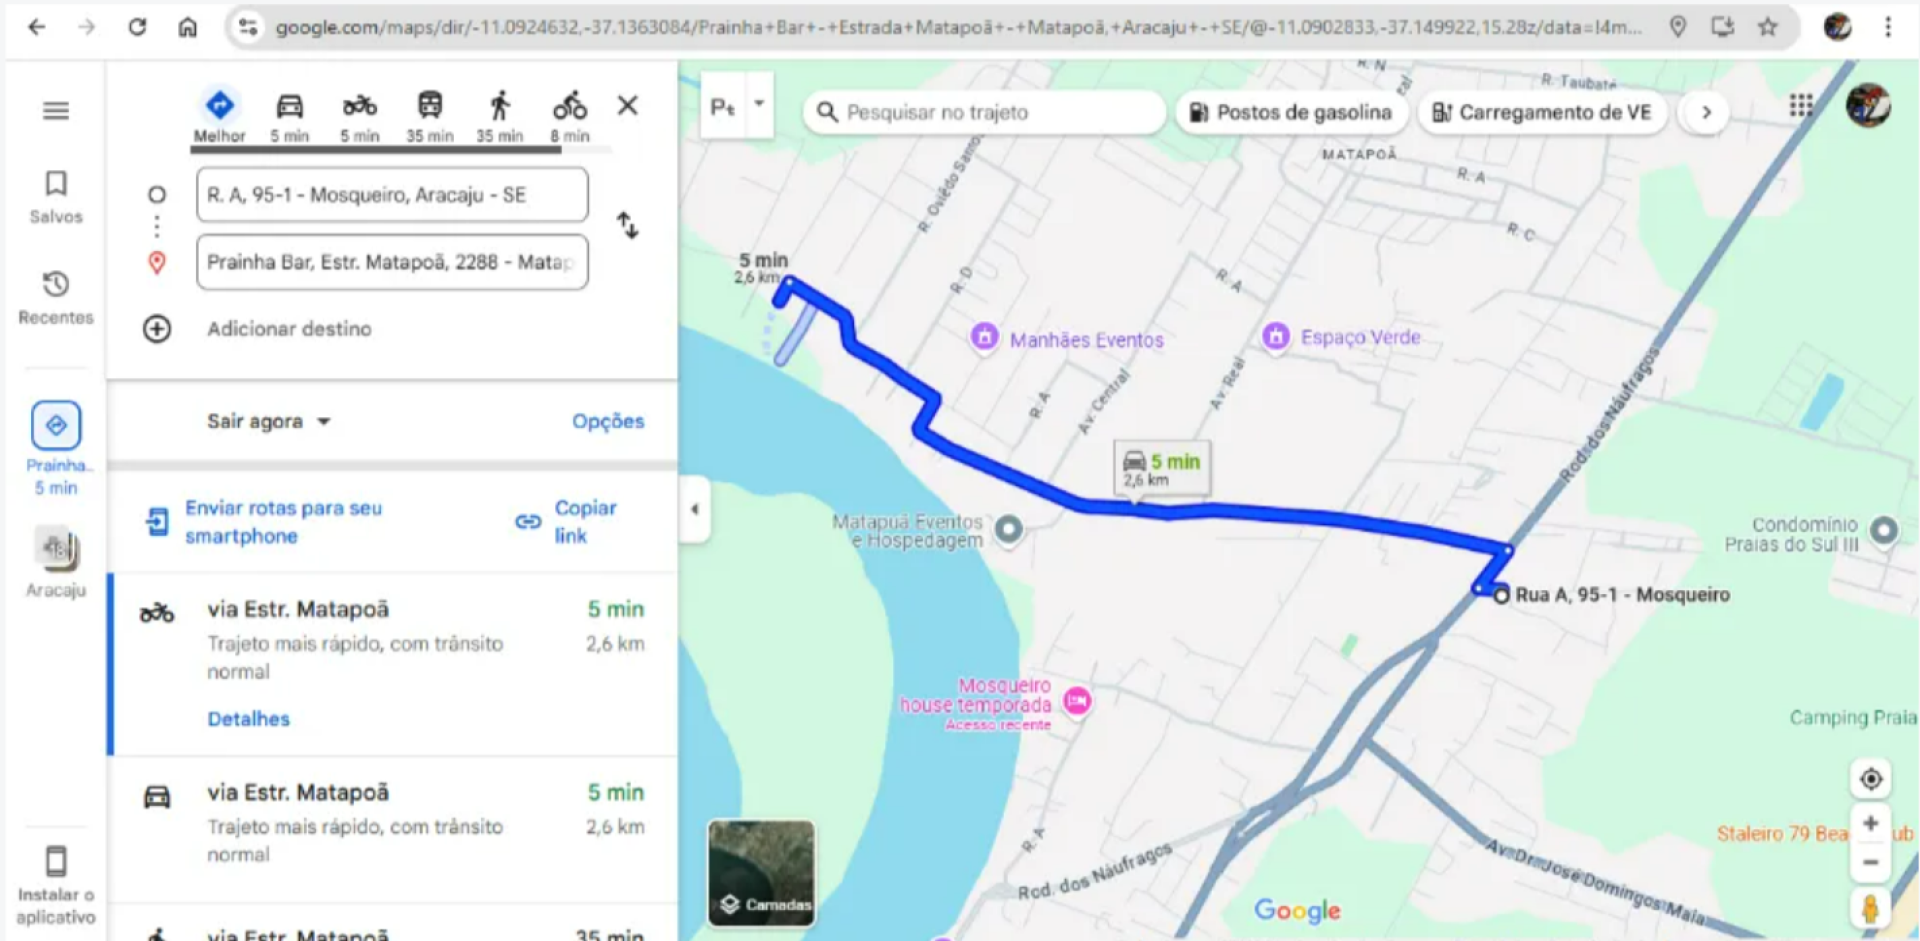Viewport: 1920px width, 941px height.
Task: Zoom out the map with minus
Action: (1871, 862)
